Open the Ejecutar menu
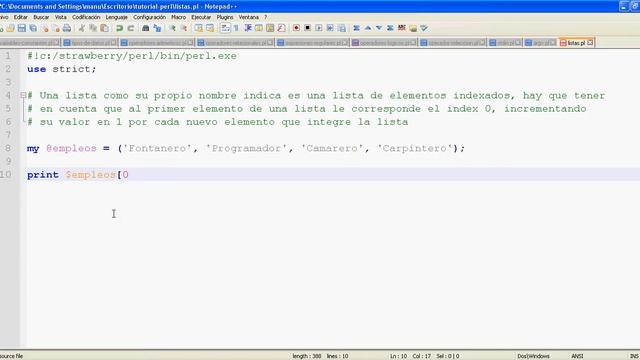 coord(201,17)
